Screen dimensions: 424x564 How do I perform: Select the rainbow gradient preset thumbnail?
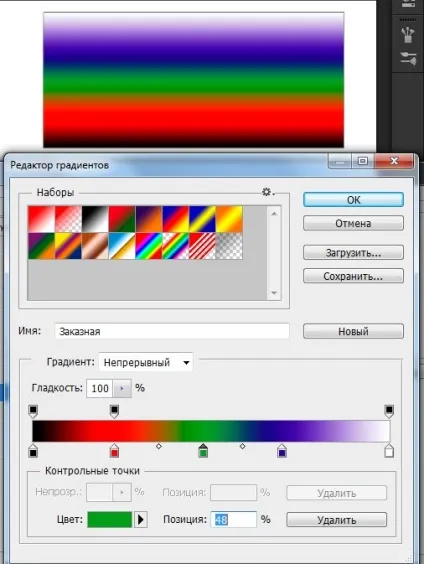(149, 246)
